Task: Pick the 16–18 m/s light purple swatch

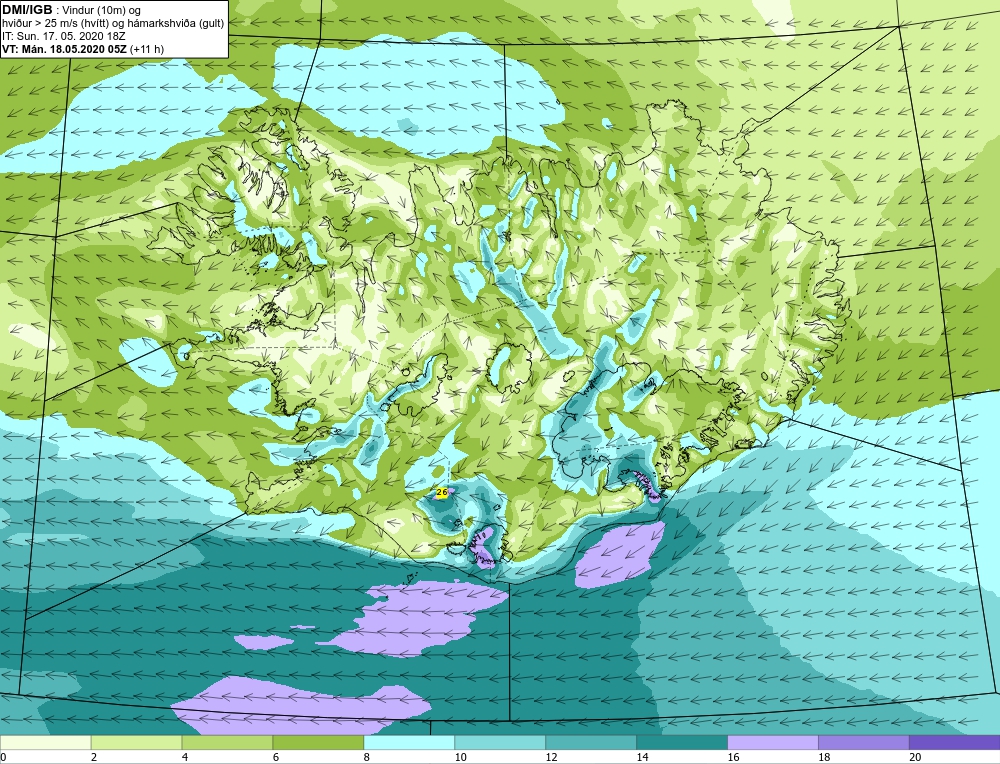Action: [773, 743]
